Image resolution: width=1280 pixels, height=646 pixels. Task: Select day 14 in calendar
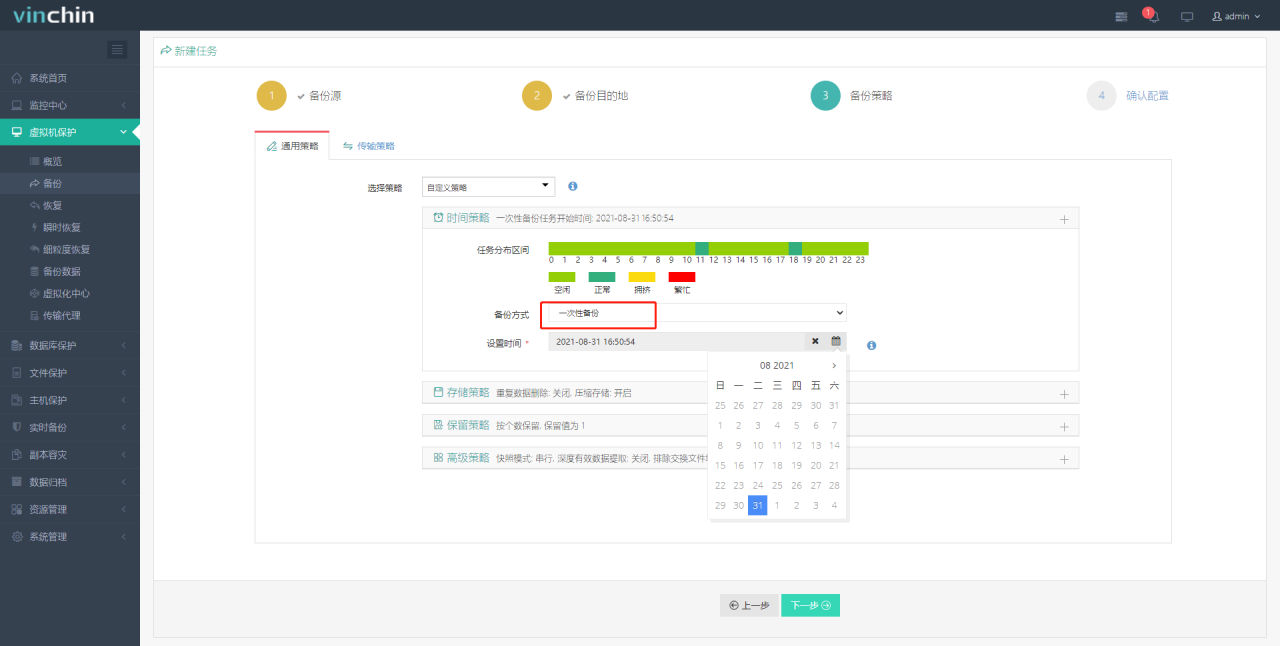834,445
